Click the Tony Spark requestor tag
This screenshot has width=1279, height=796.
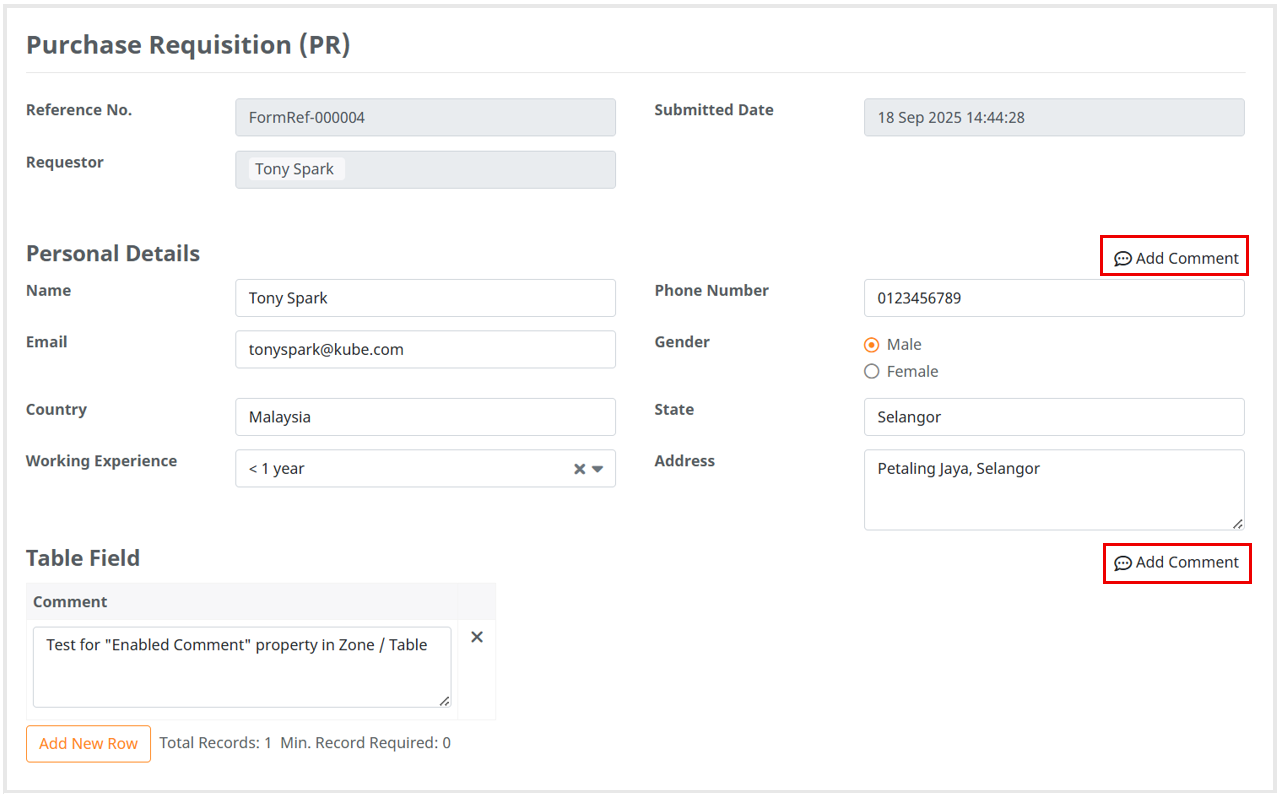[295, 169]
